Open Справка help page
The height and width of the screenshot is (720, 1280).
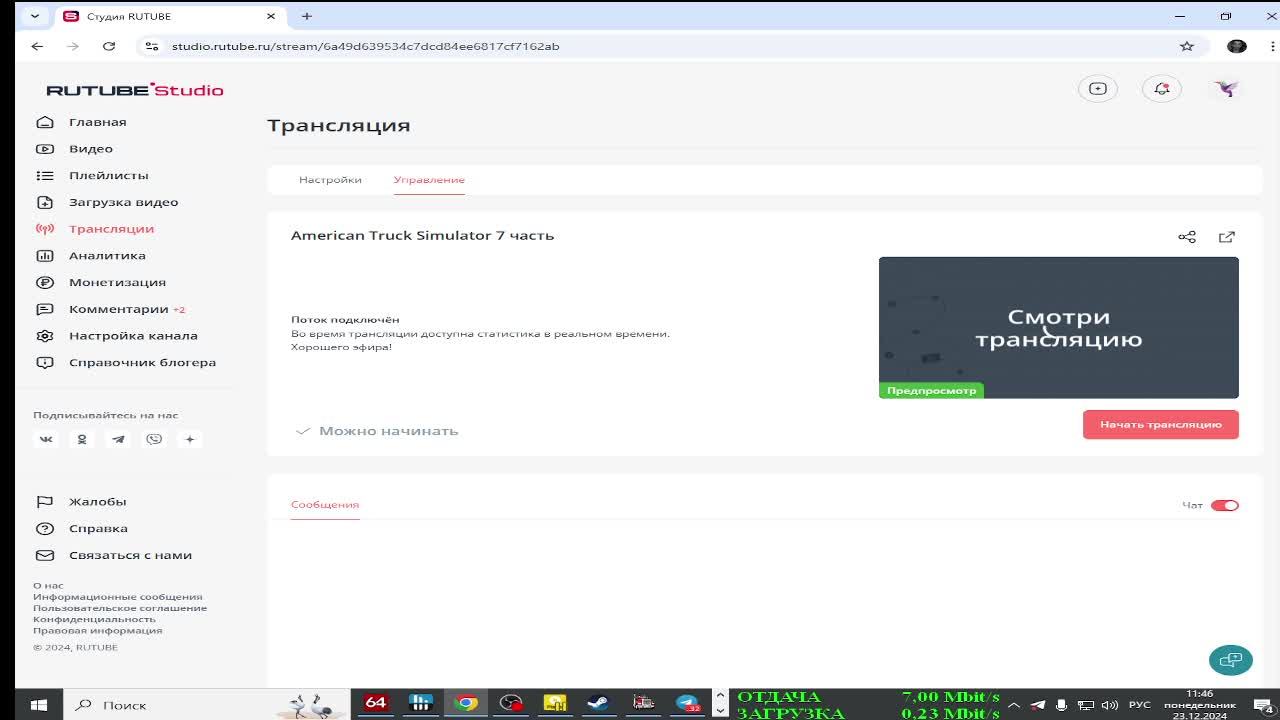(98, 528)
